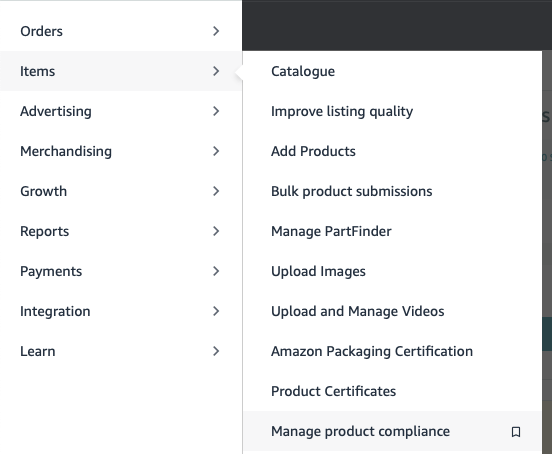Expand Learn with its chevron

pyautogui.click(x=216, y=351)
